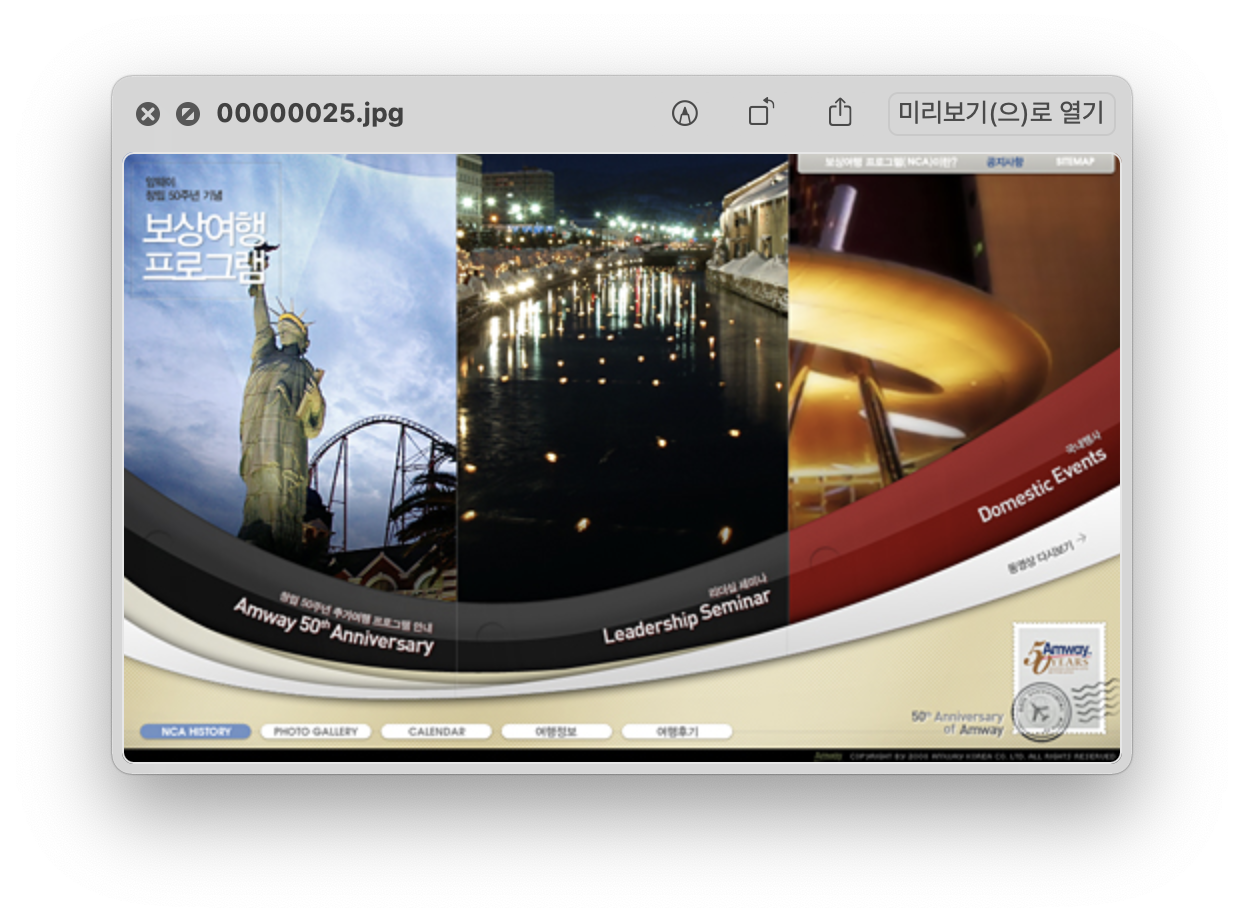Click the PHOTO GALLERY pill in the image
Viewport: 1244px width, 922px height.
(316, 732)
